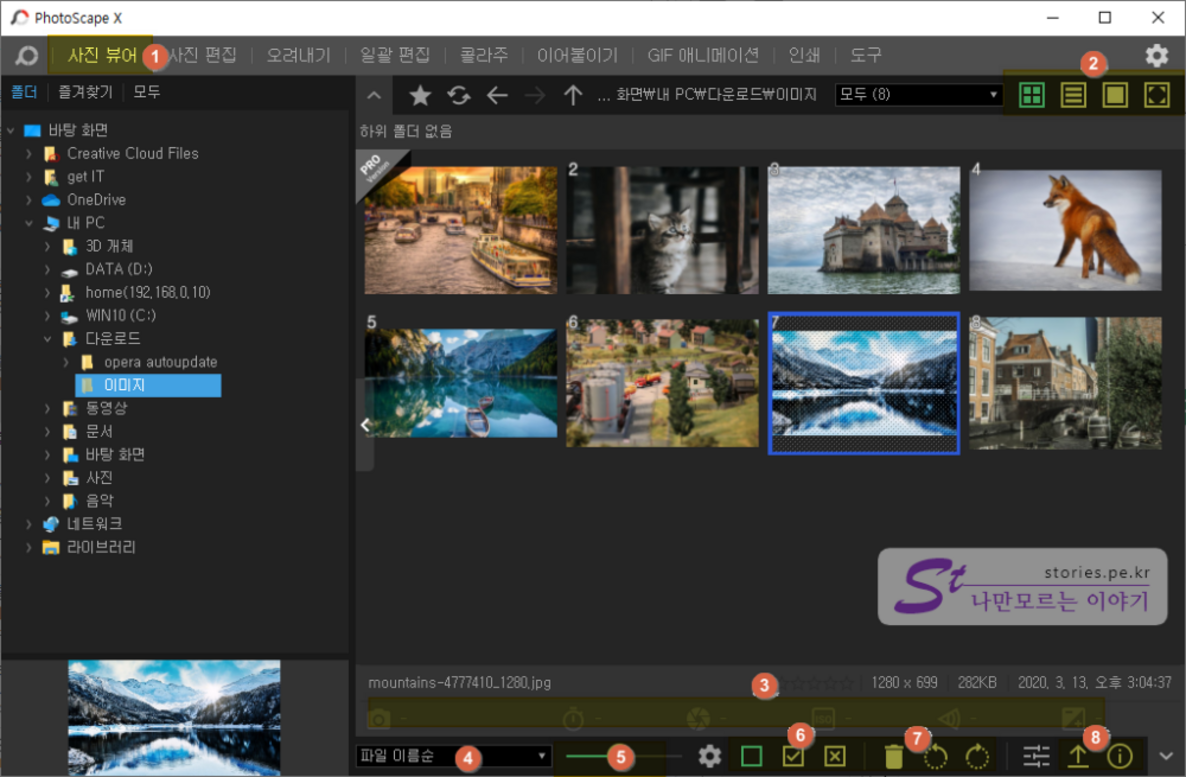Click the 즐겨찾기 link in sidebar

click(84, 92)
